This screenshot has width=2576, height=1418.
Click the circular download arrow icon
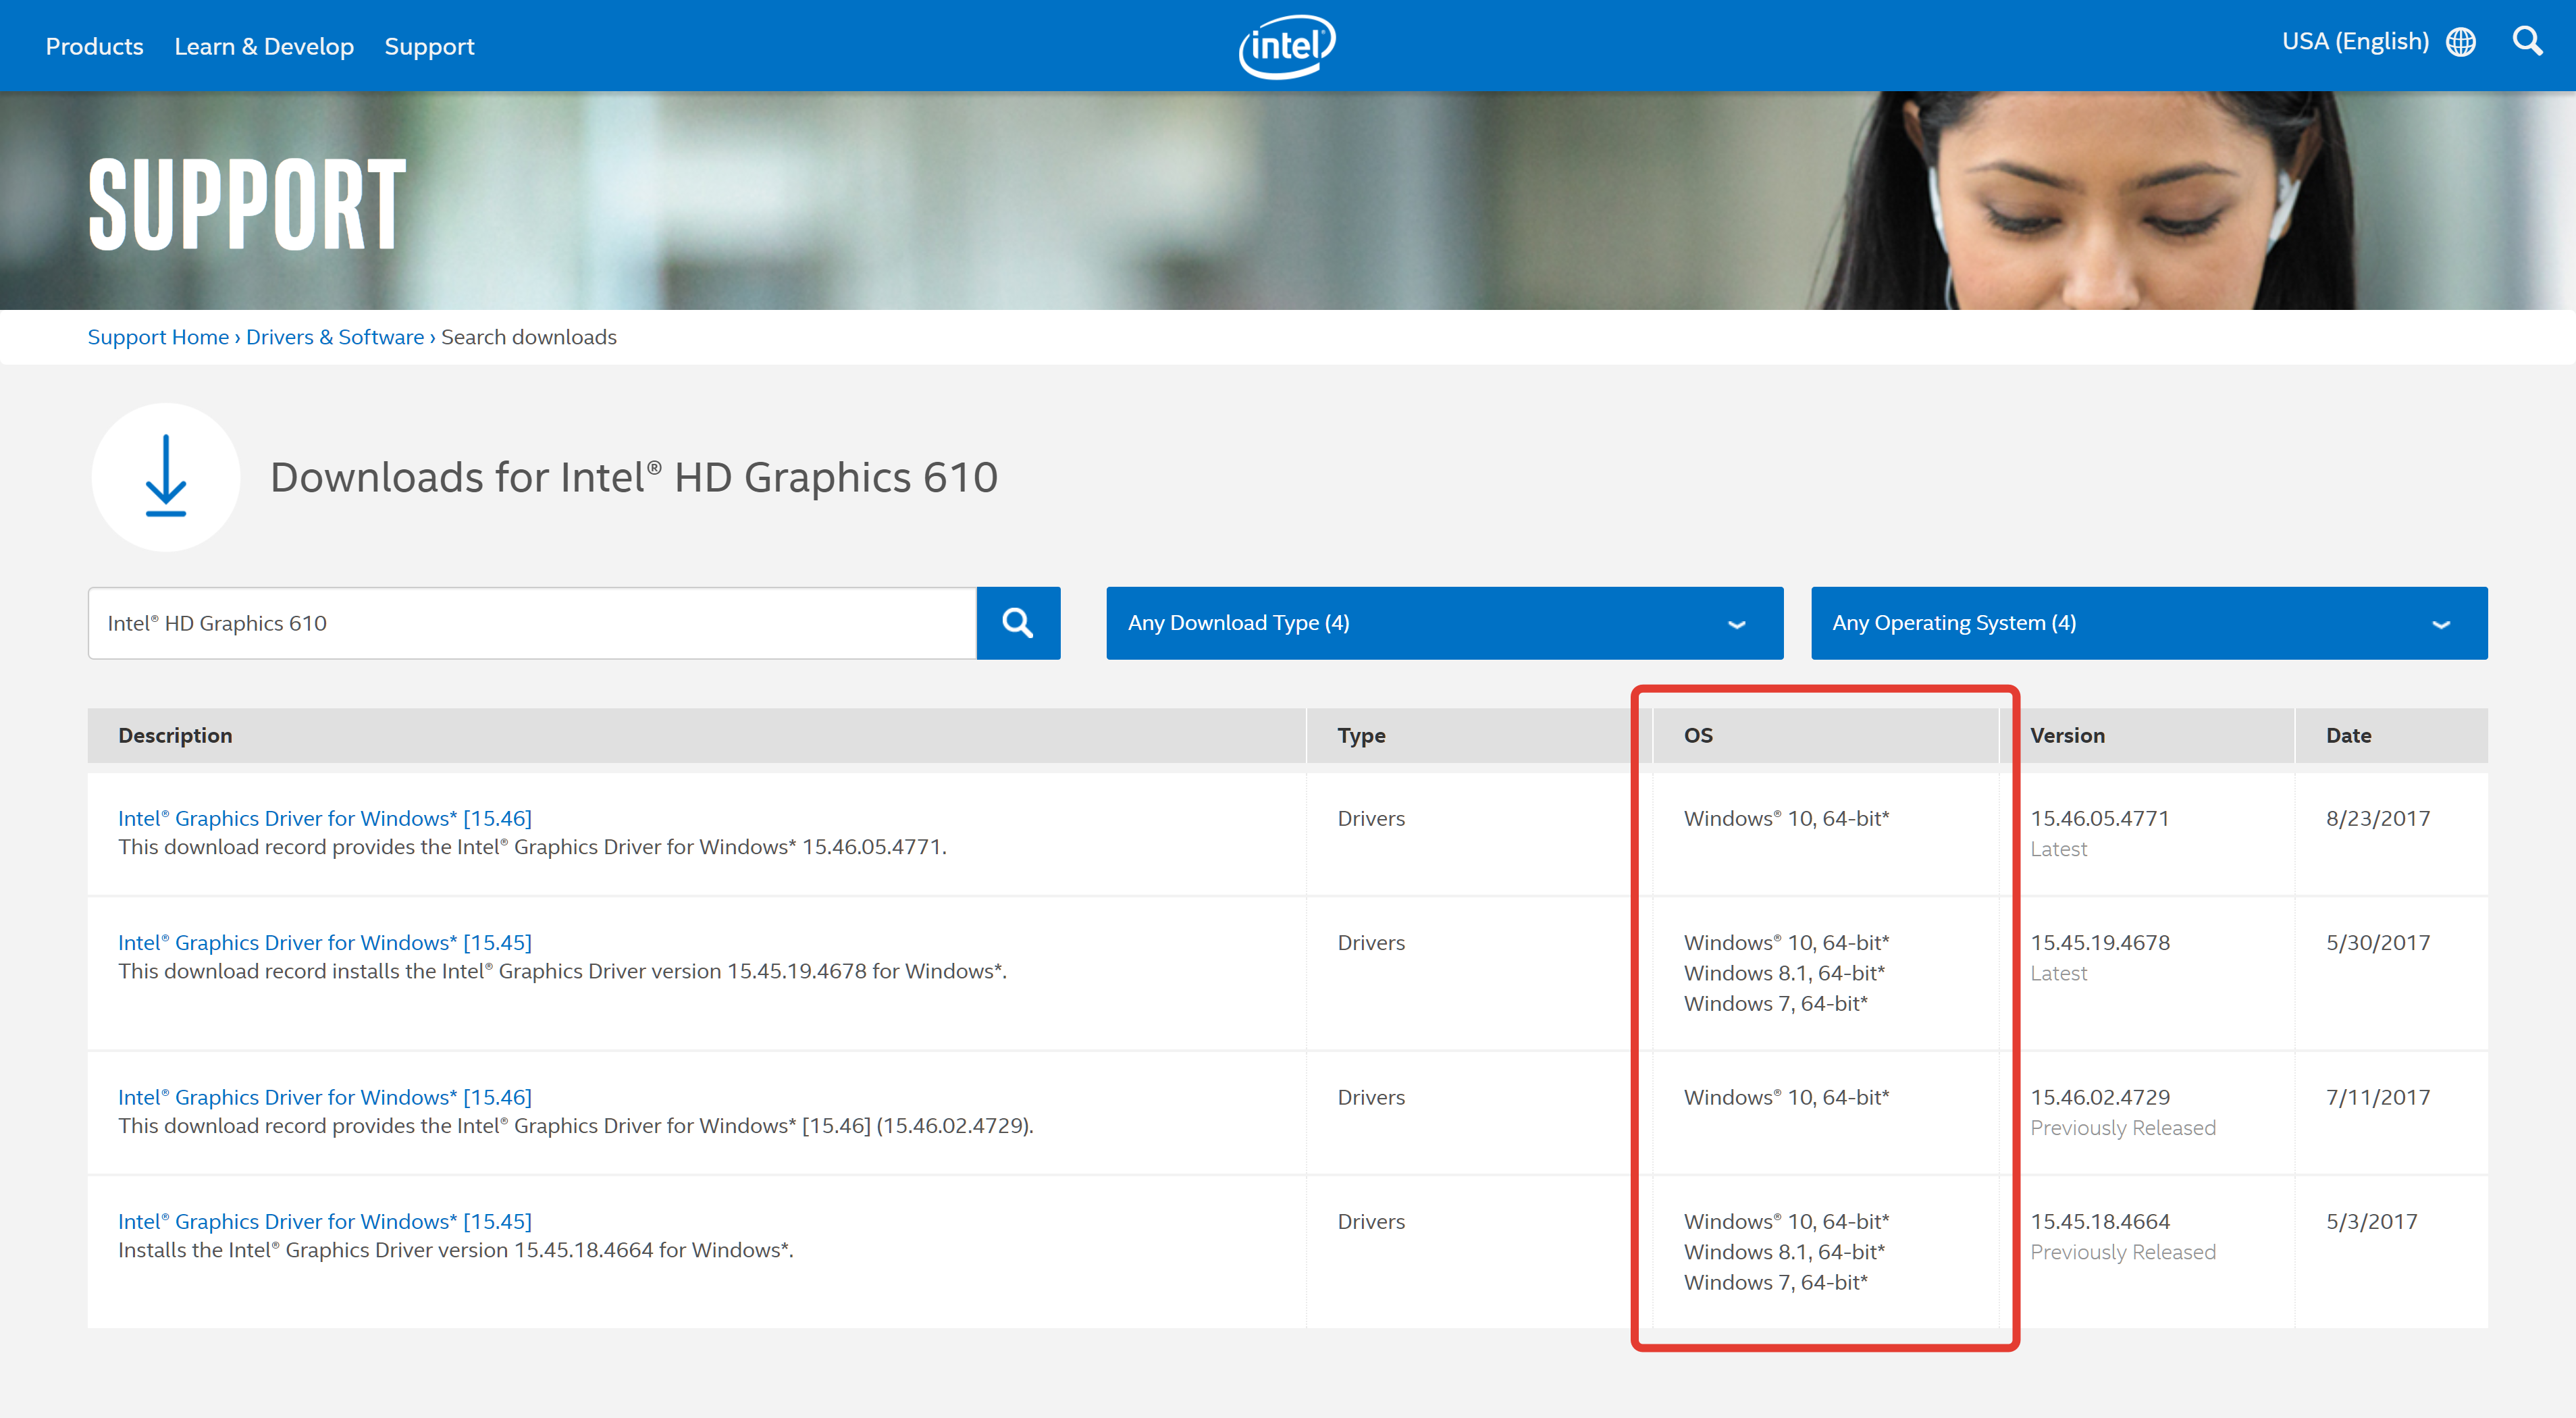(166, 477)
